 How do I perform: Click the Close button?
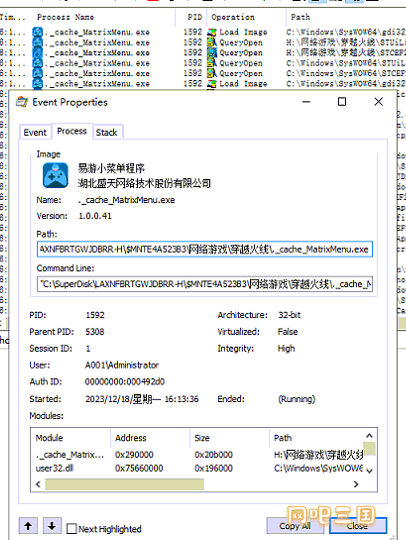[x=357, y=526]
